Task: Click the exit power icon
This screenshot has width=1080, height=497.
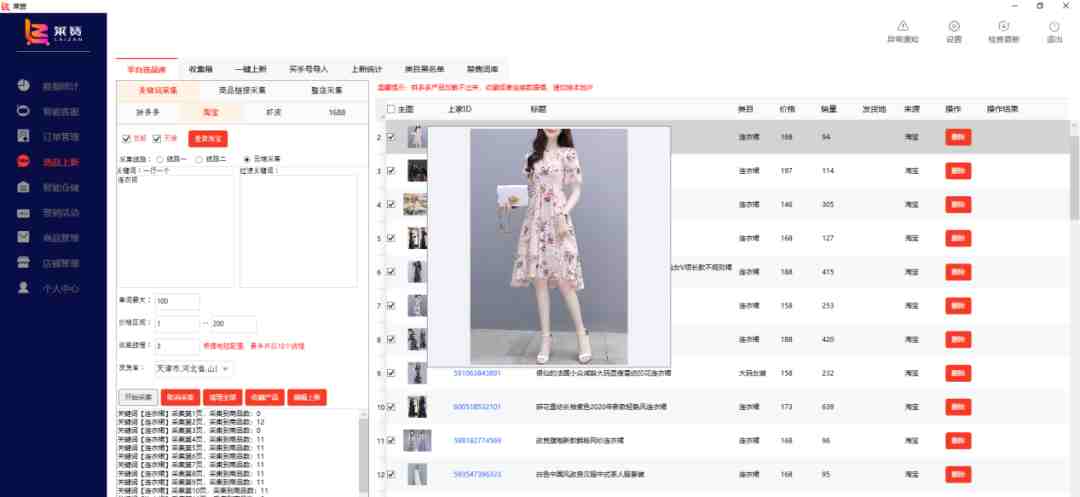Action: [x=1055, y=26]
